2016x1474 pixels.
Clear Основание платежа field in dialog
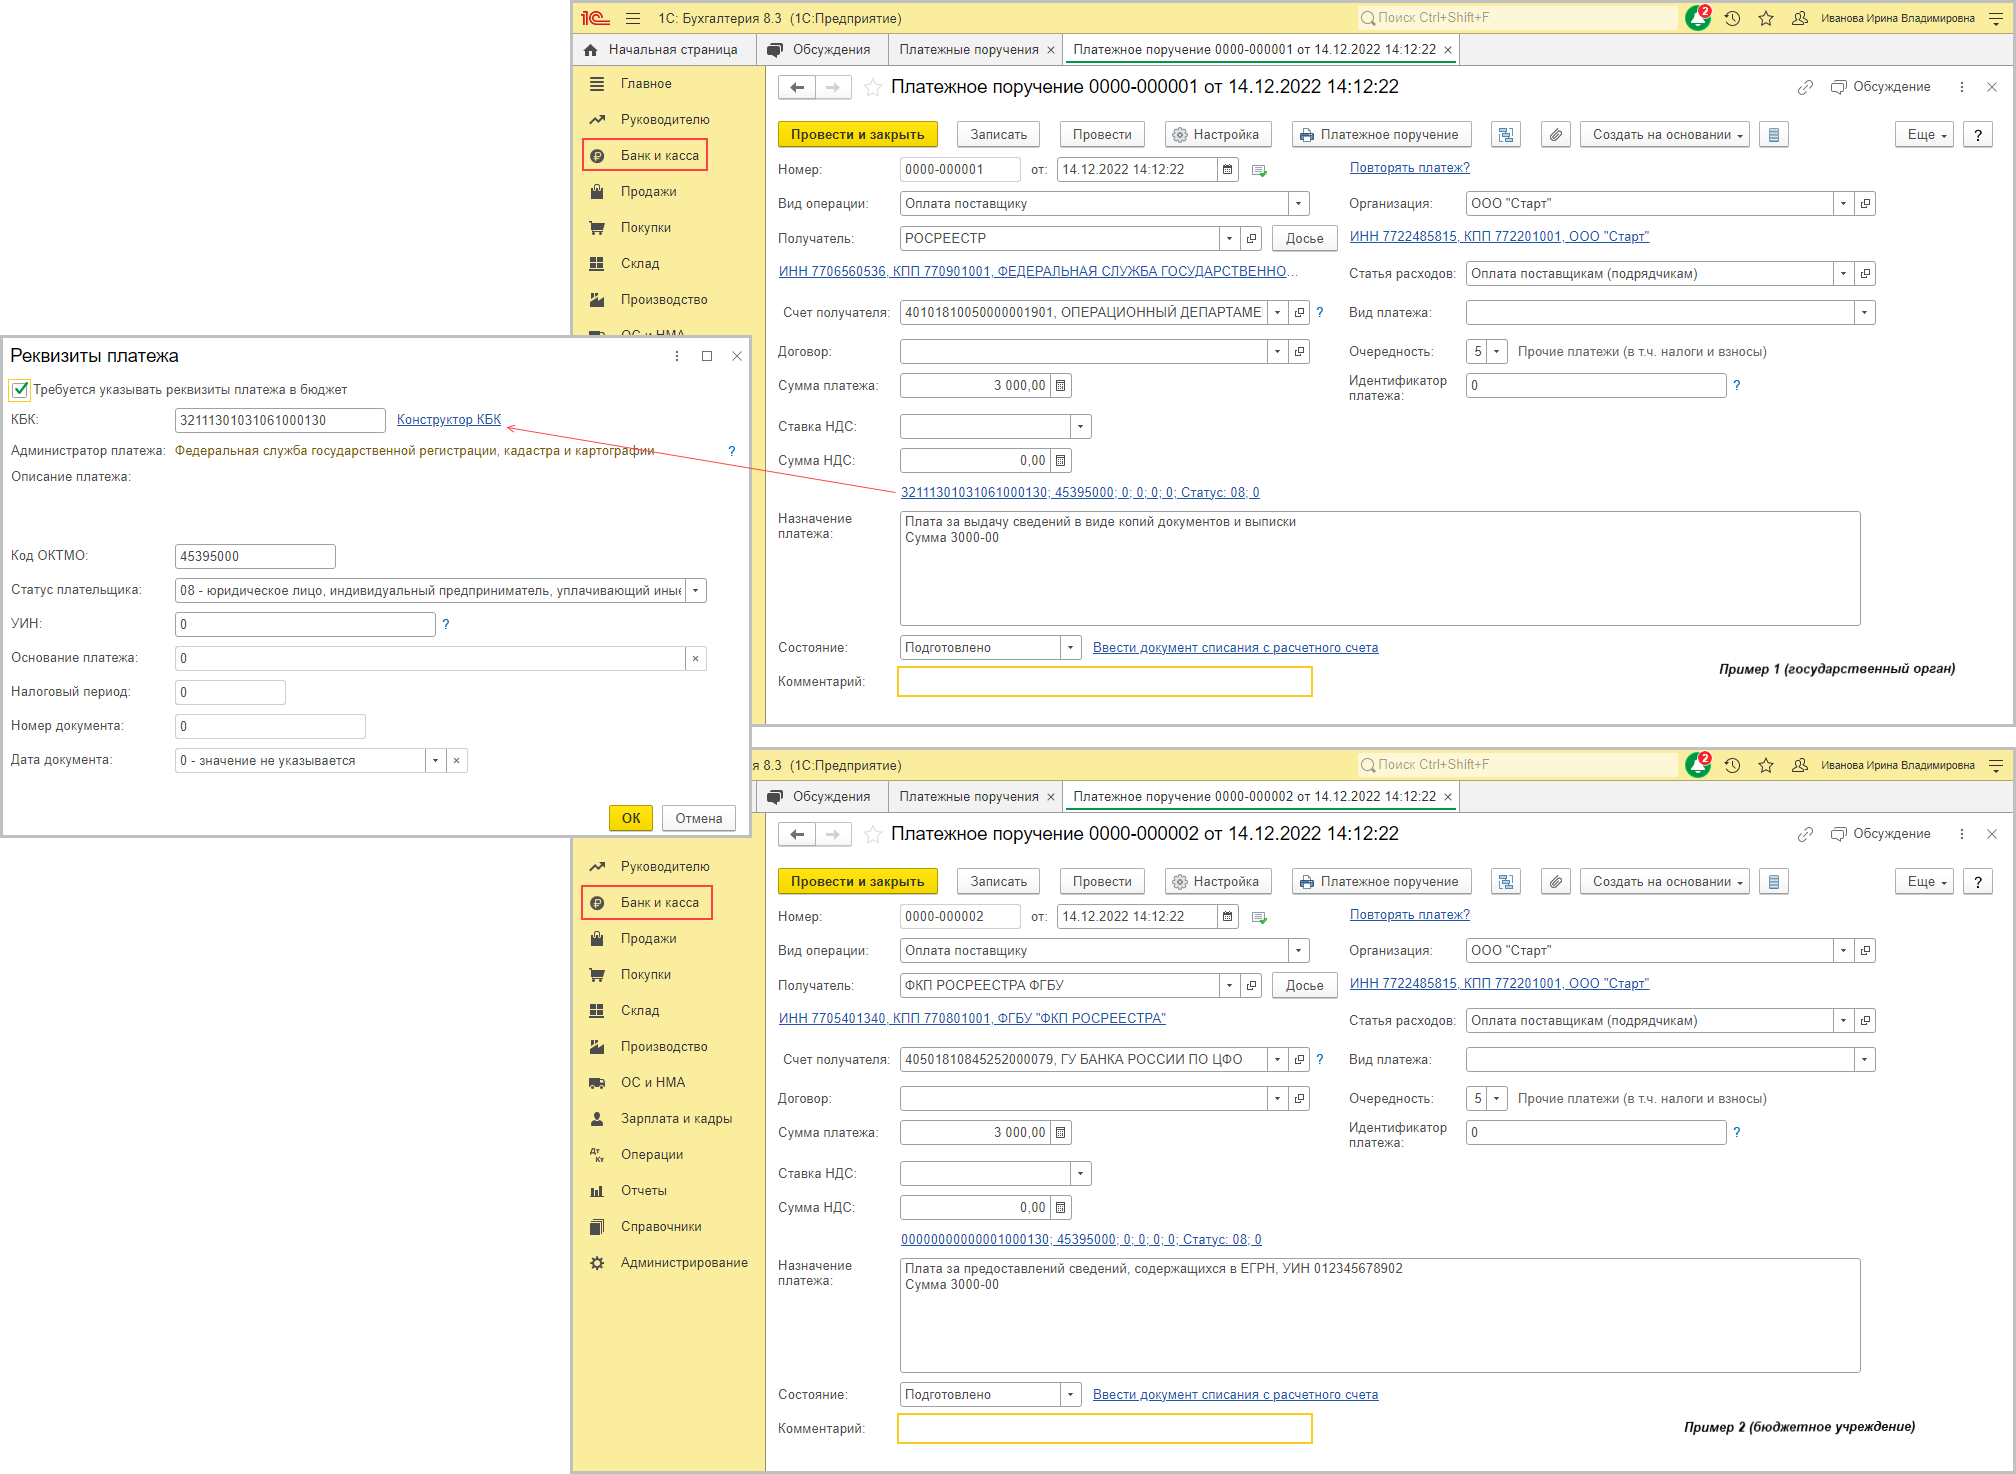tap(696, 658)
